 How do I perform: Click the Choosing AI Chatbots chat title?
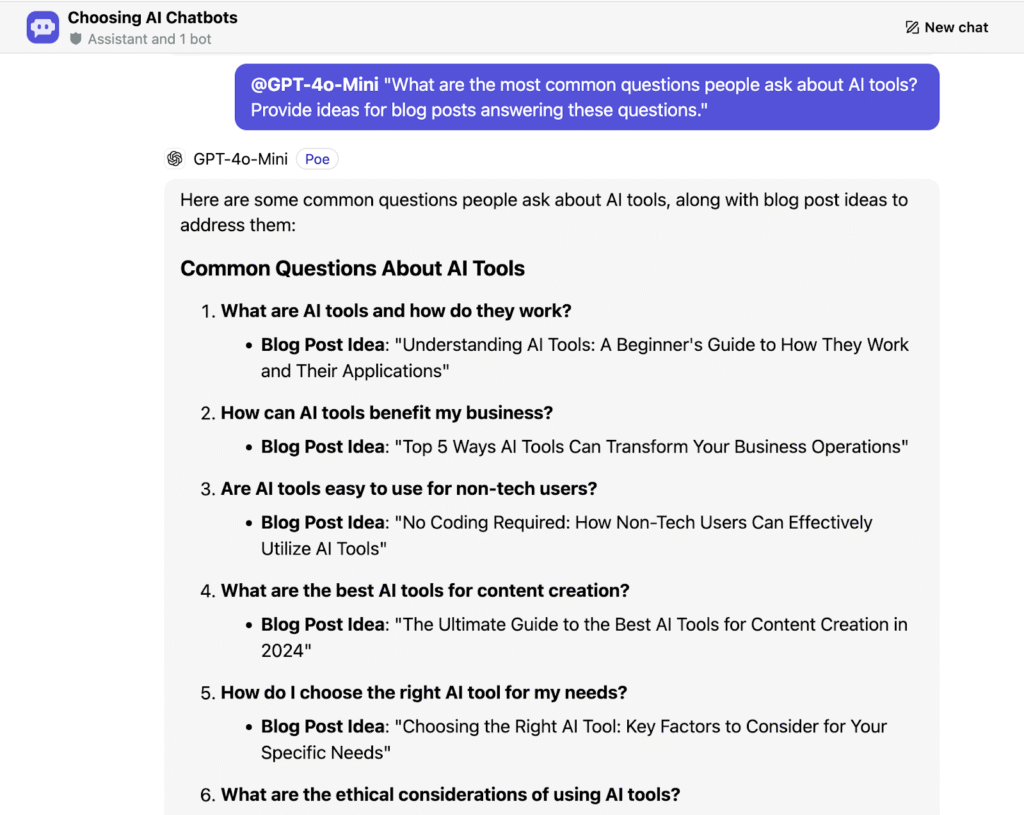pyautogui.click(x=153, y=18)
